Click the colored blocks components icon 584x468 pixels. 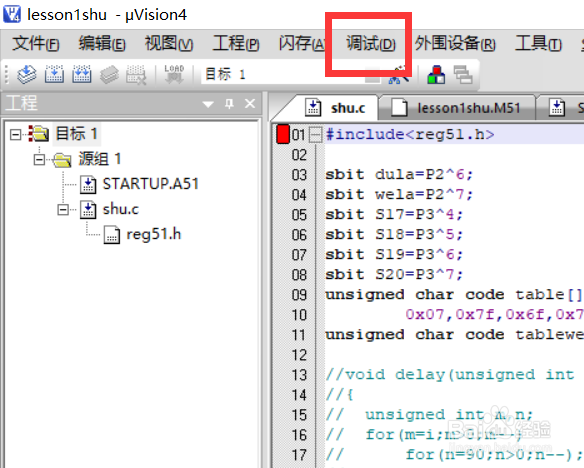click(436, 74)
